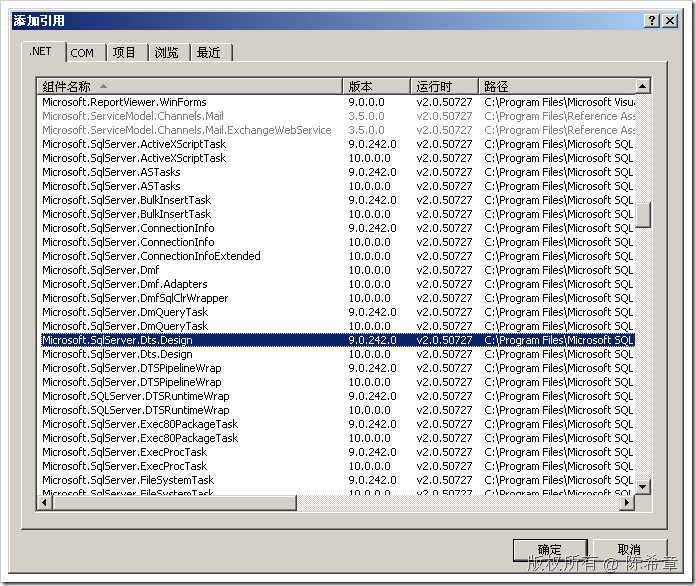Click runtime cell of ConnectionInfoExtended row
This screenshot has height=586, width=696.
click(x=444, y=256)
